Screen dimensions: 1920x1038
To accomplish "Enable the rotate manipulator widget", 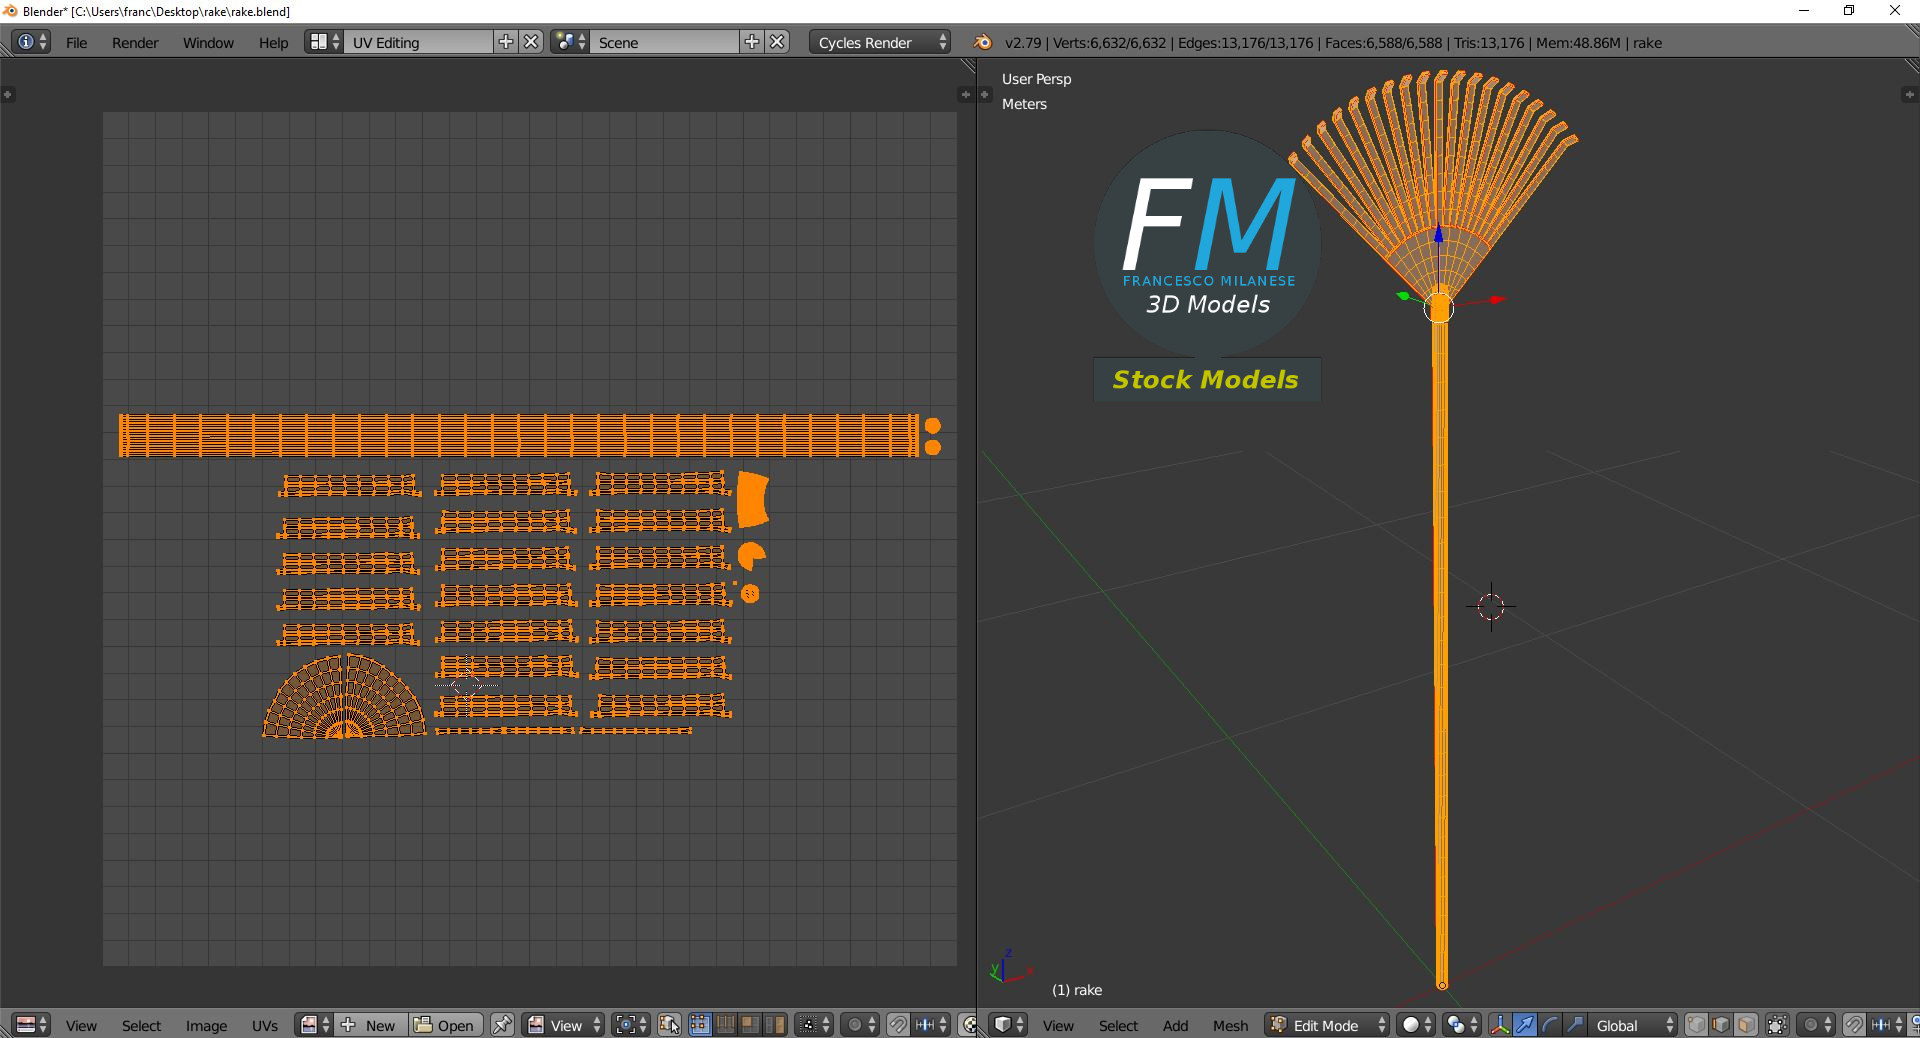I will click(x=1548, y=1025).
